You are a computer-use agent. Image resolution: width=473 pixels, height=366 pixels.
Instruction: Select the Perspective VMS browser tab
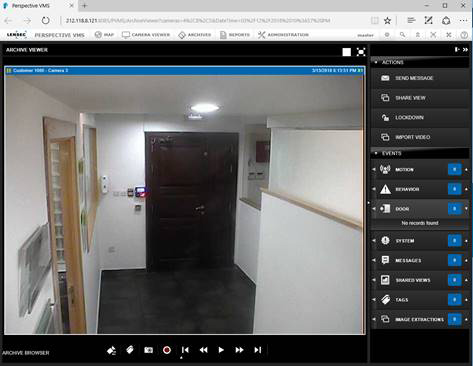(37, 5)
